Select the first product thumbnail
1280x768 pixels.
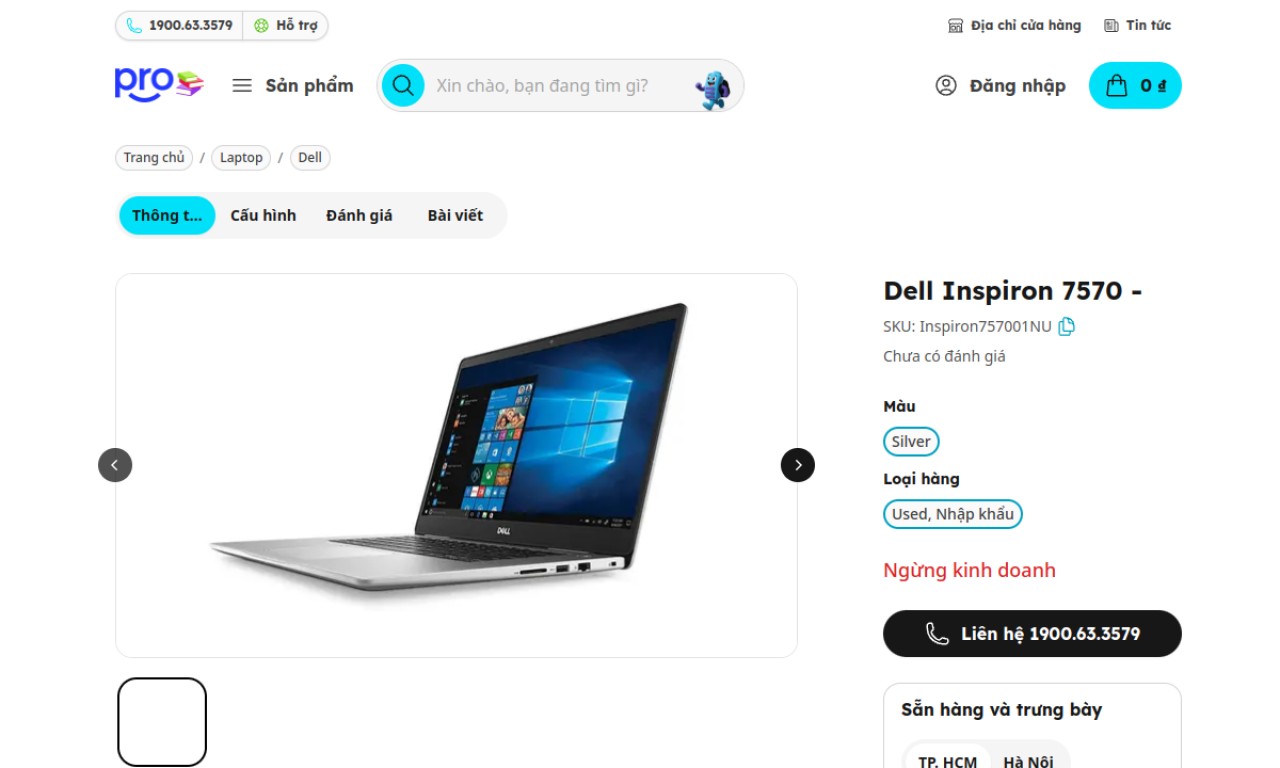pos(162,722)
